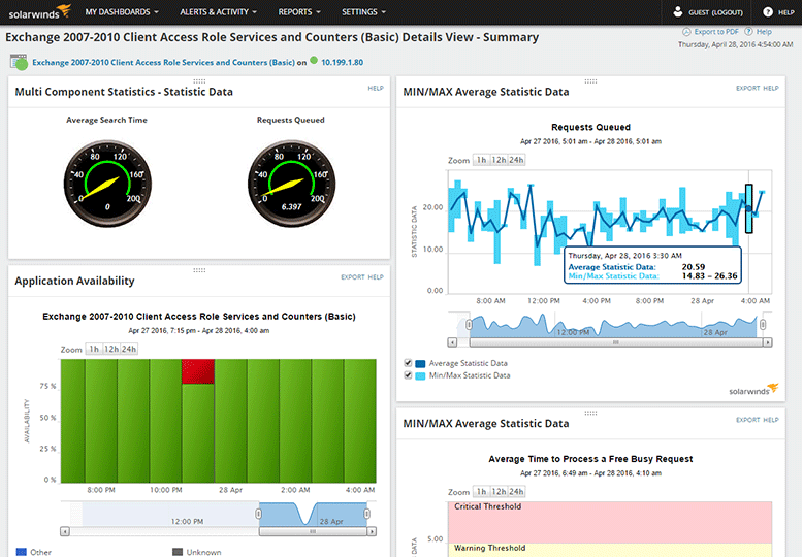Click the drag handle of Multi Component Statistics panel
Image resolution: width=802 pixels, height=557 pixels.
(x=199, y=81)
